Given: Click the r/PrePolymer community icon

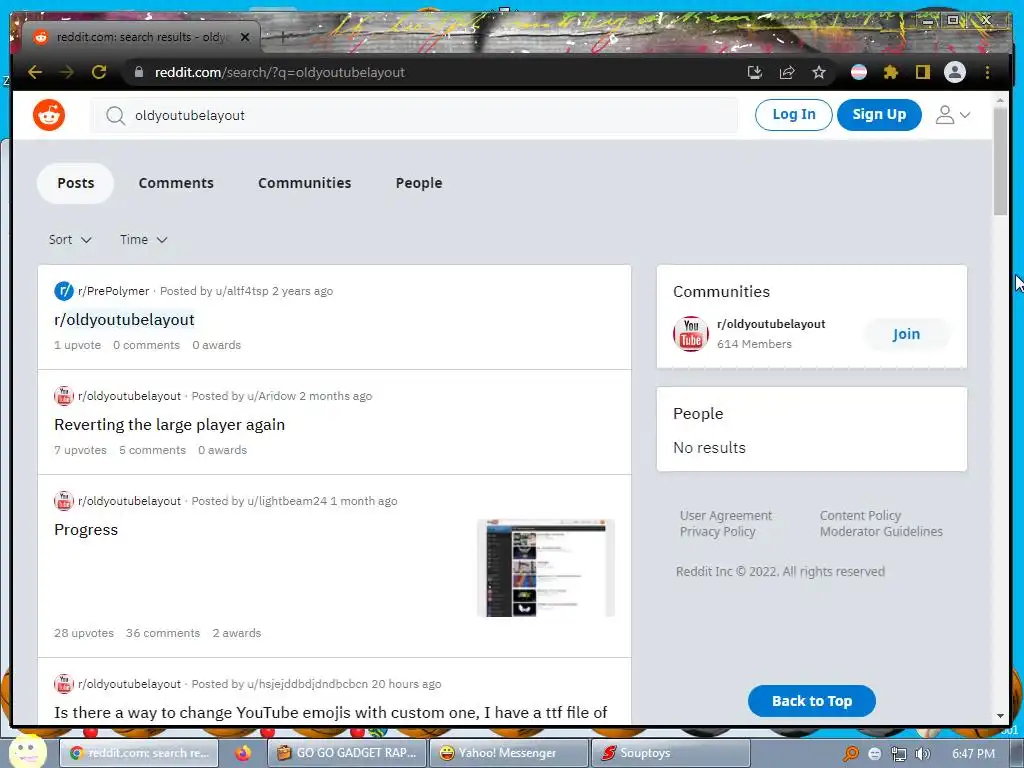Looking at the screenshot, I should point(64,291).
